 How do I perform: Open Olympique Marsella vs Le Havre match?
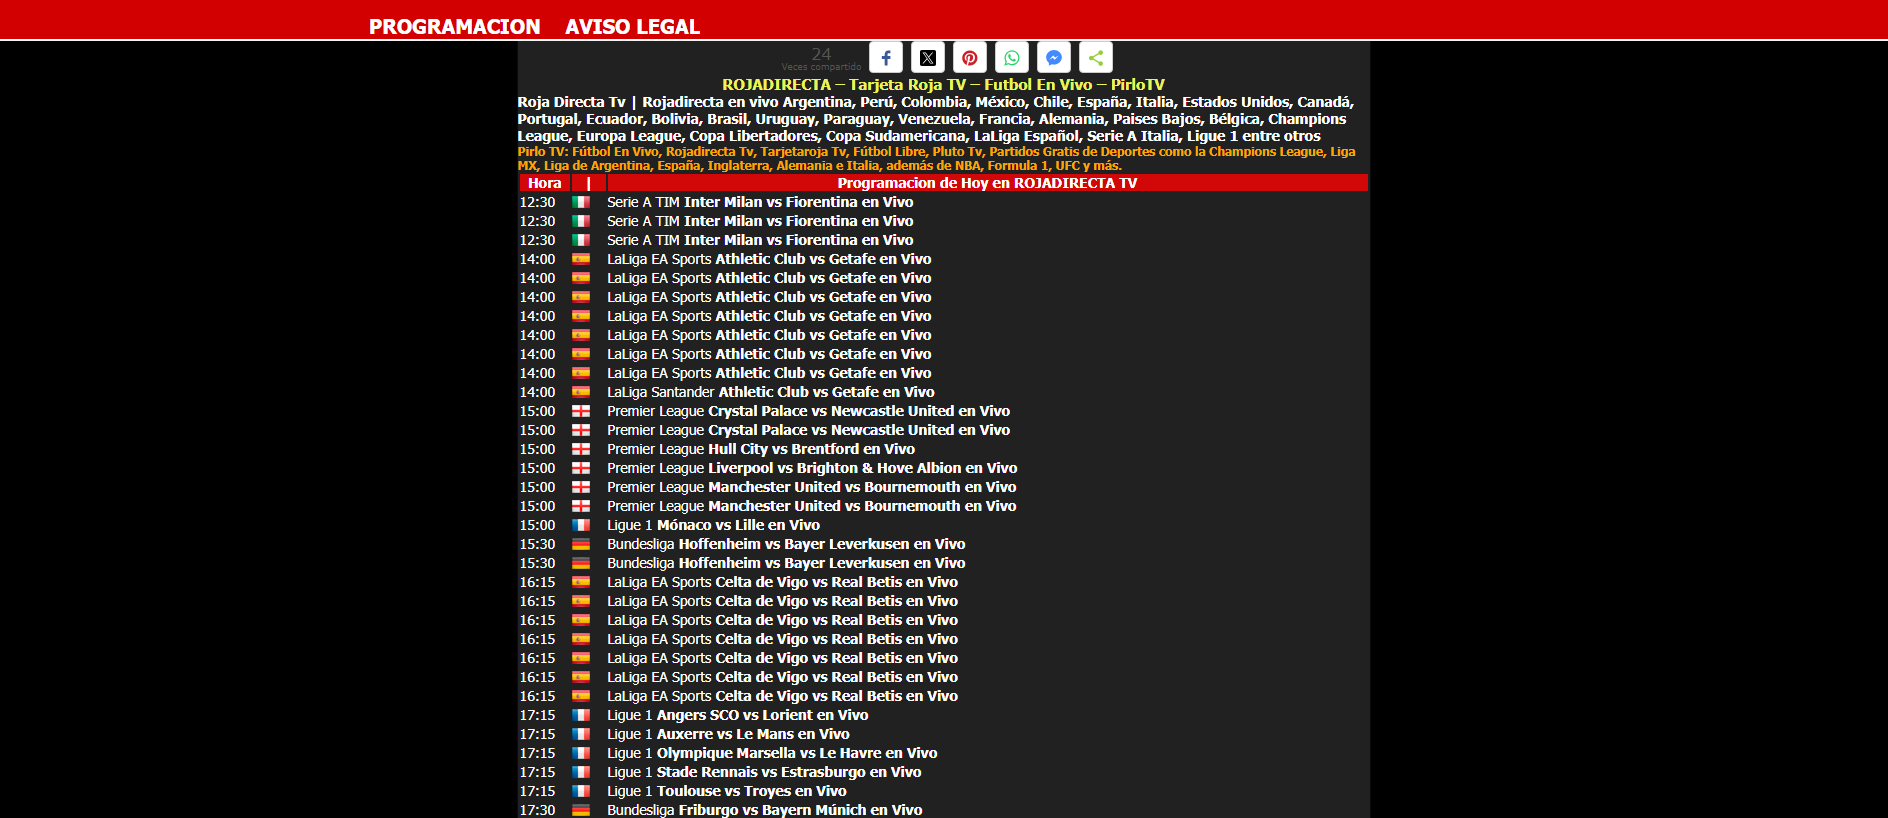(772, 753)
